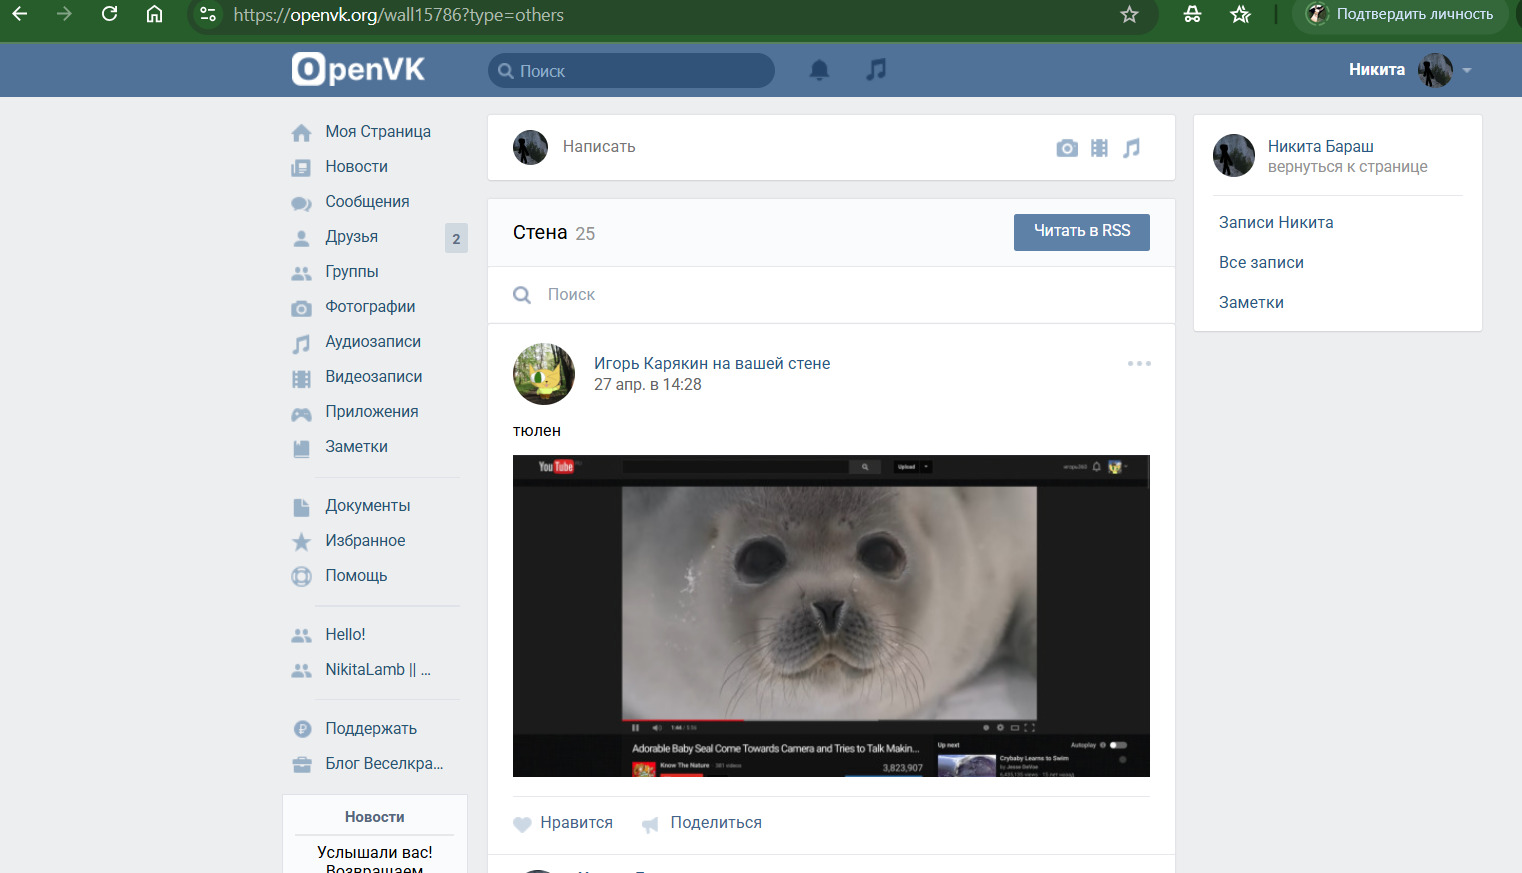Open post options three-dots menu
Image resolution: width=1522 pixels, height=873 pixels.
[1139, 363]
